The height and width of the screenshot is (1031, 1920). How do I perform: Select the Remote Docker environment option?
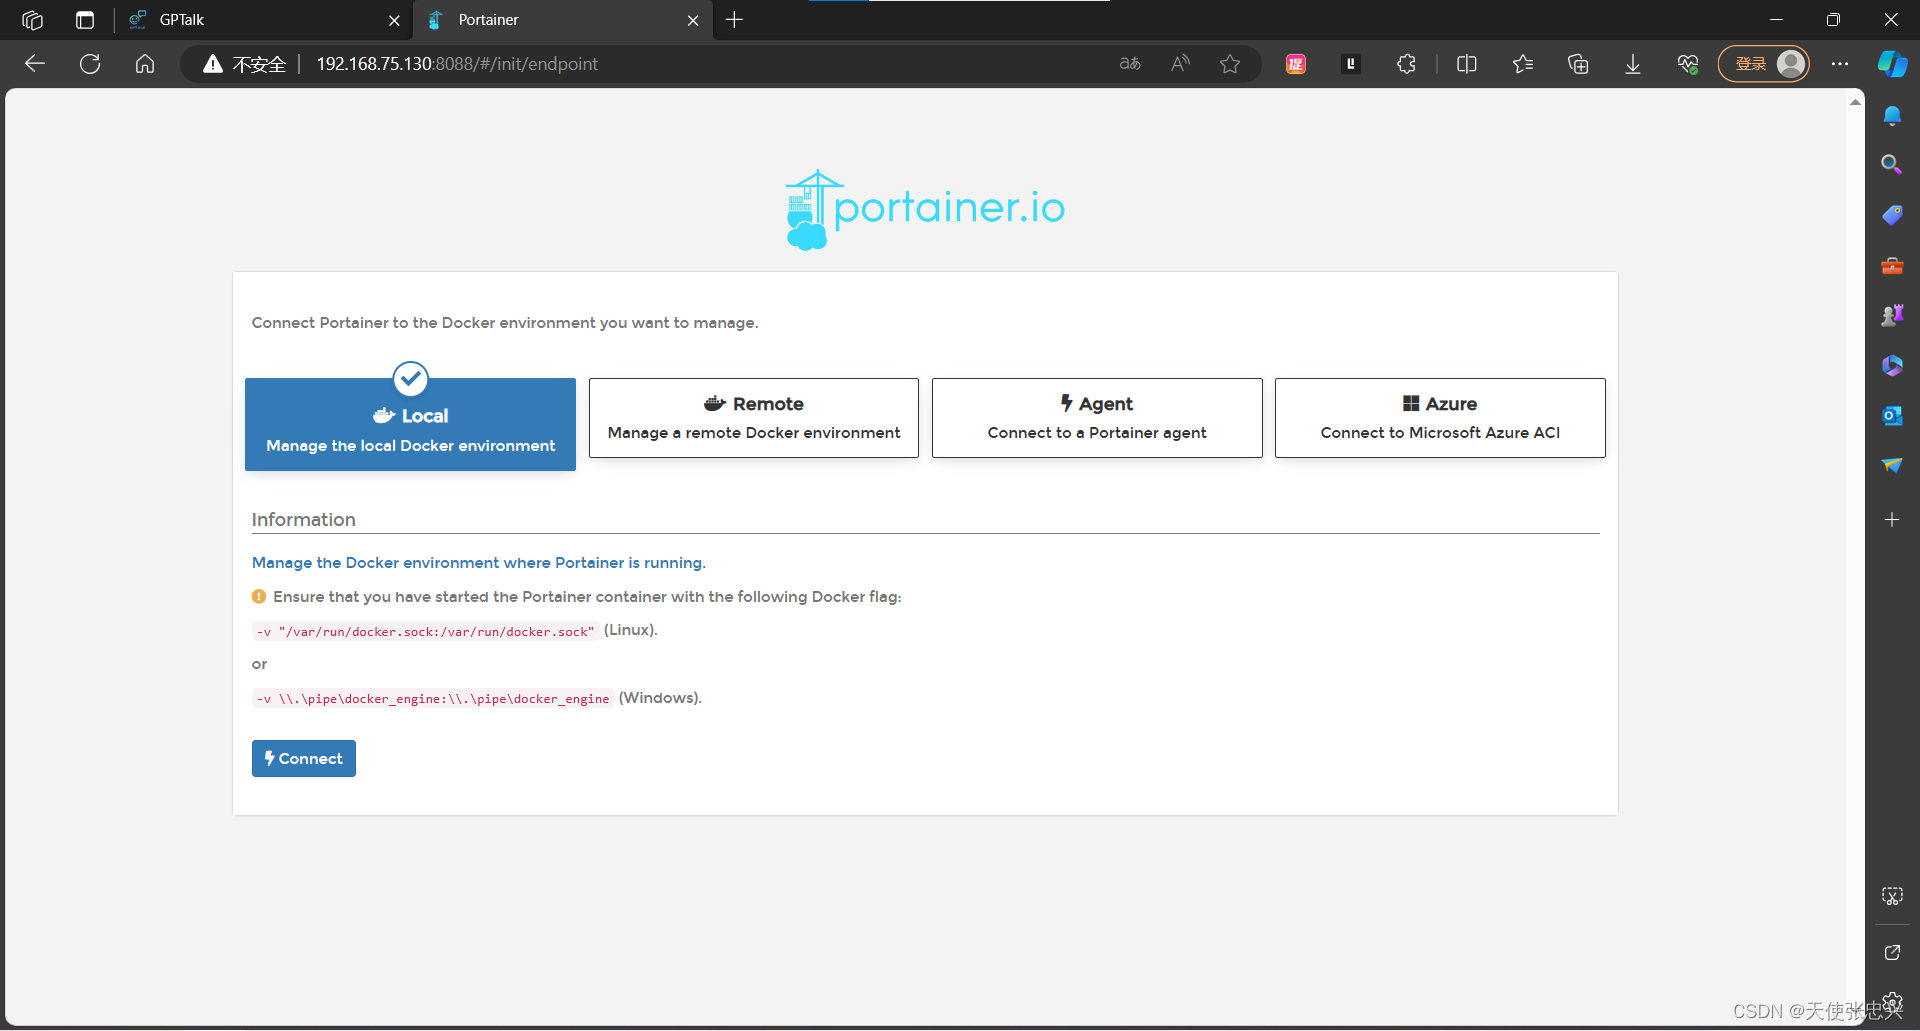point(754,418)
